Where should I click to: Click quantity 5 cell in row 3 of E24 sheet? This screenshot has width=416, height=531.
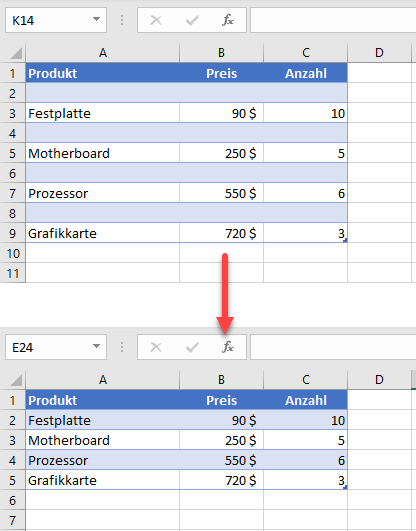coord(306,440)
